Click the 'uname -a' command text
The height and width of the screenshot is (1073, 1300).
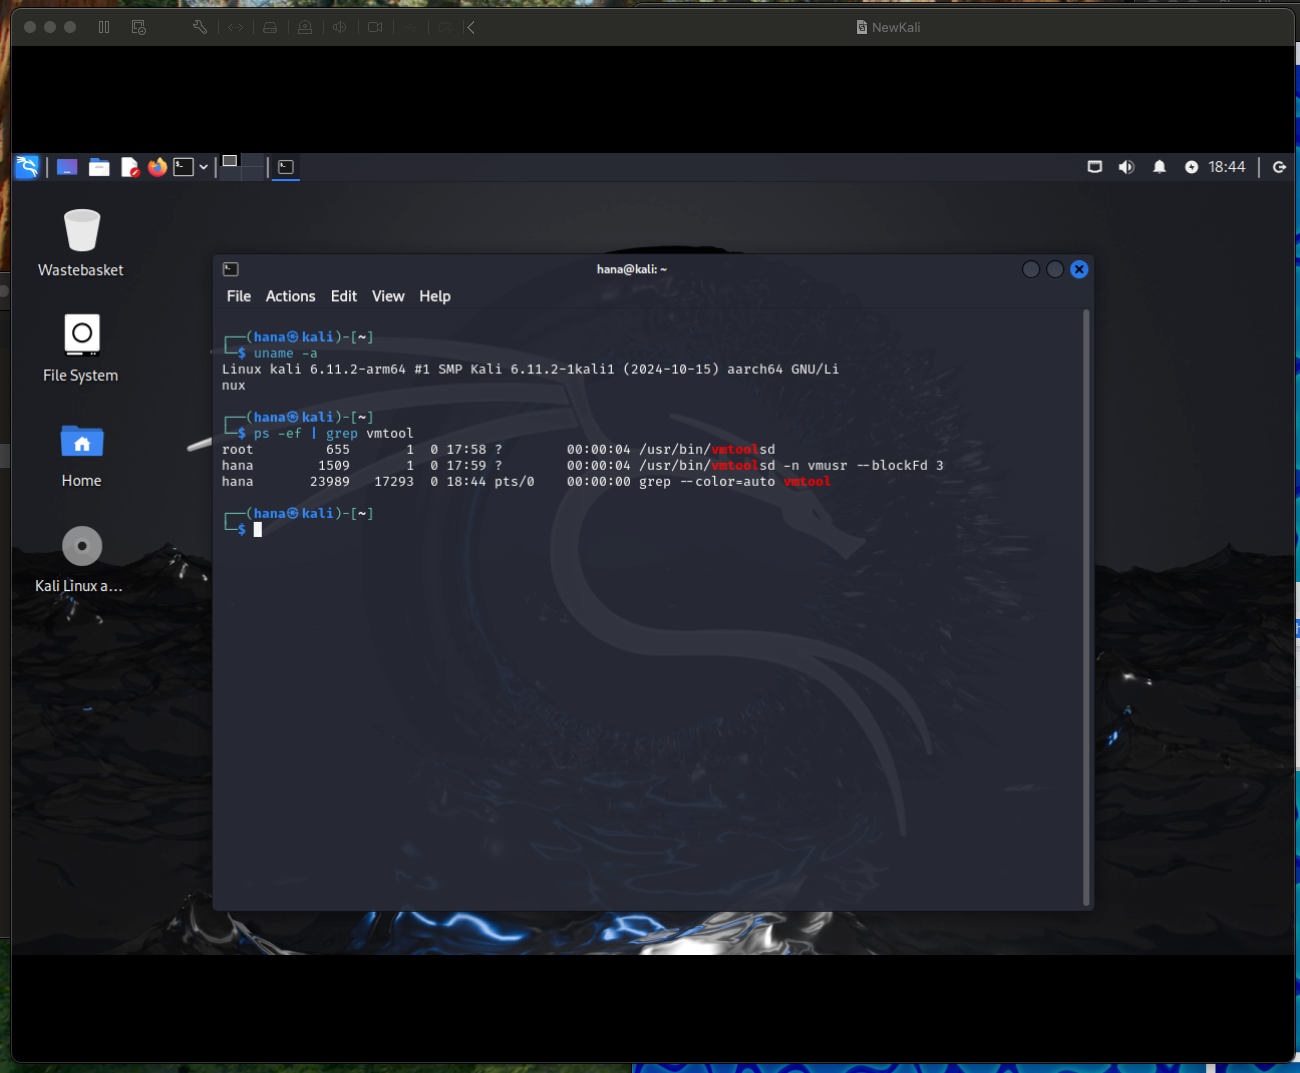pyautogui.click(x=285, y=353)
